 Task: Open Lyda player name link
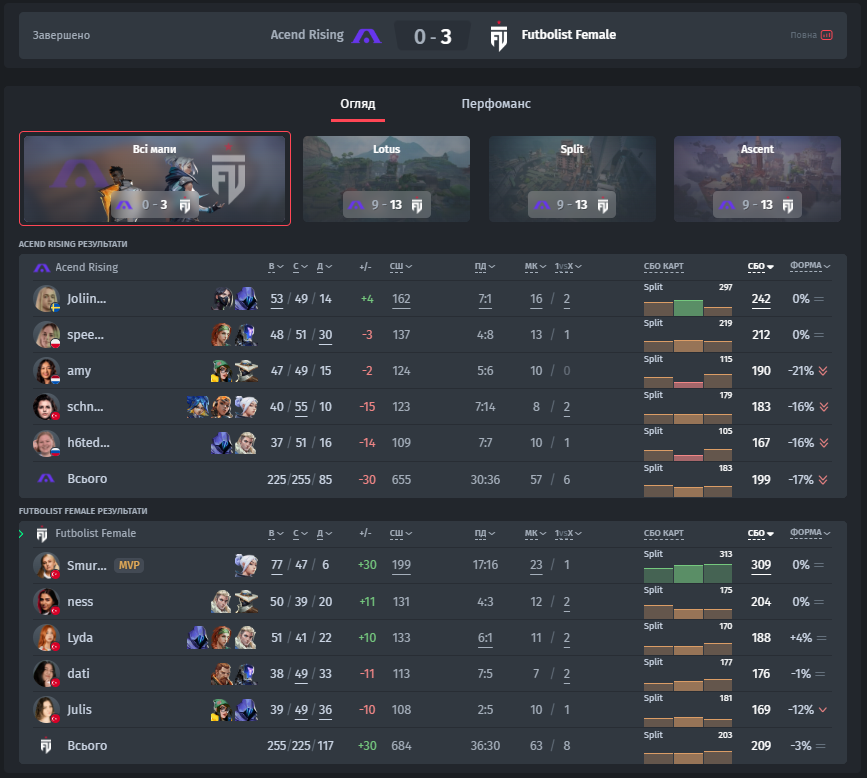[x=80, y=638]
